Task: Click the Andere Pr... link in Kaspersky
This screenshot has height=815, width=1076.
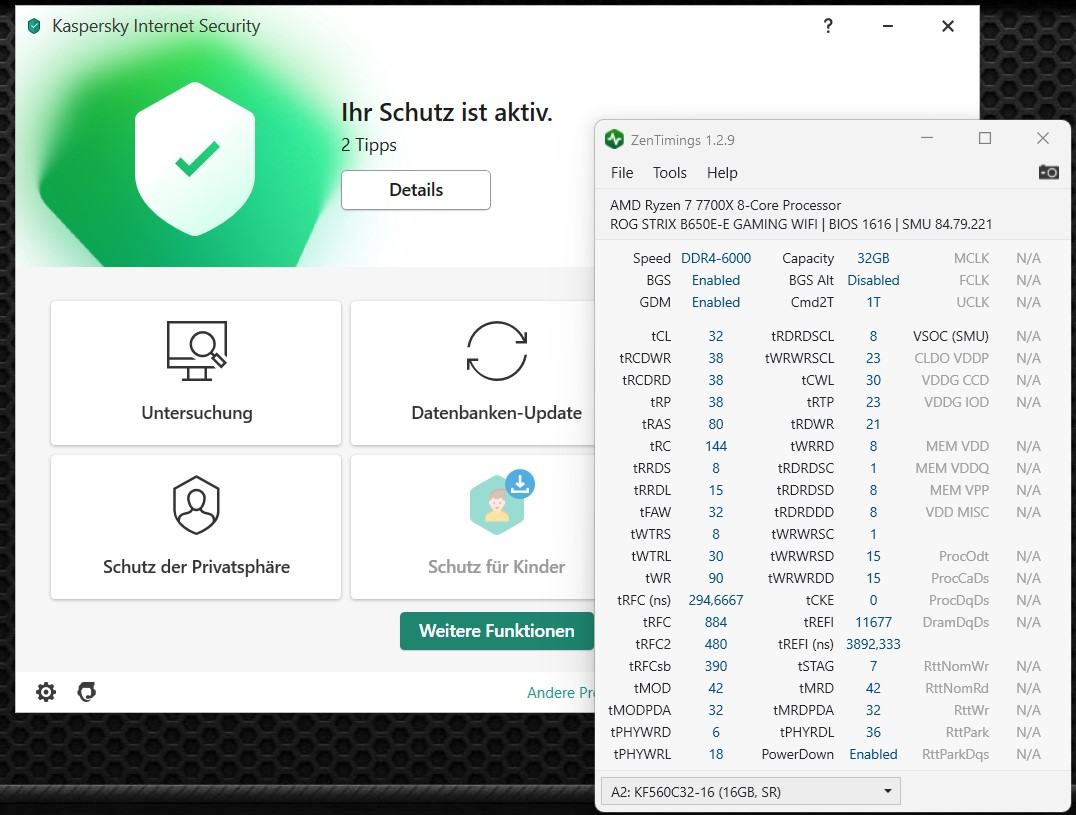Action: coord(561,692)
